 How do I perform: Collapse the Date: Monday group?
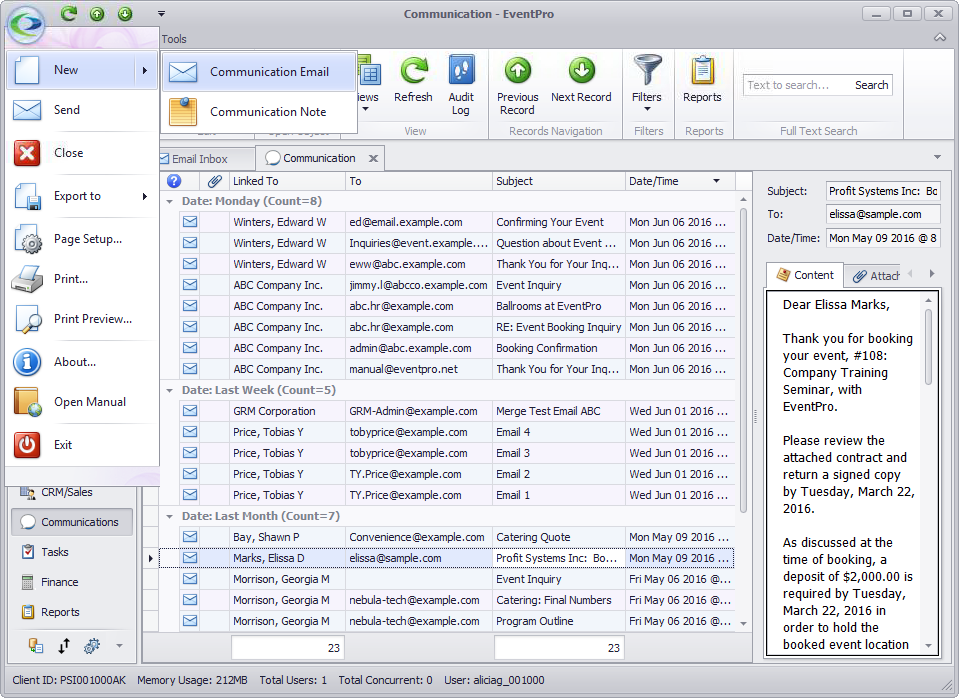169,201
